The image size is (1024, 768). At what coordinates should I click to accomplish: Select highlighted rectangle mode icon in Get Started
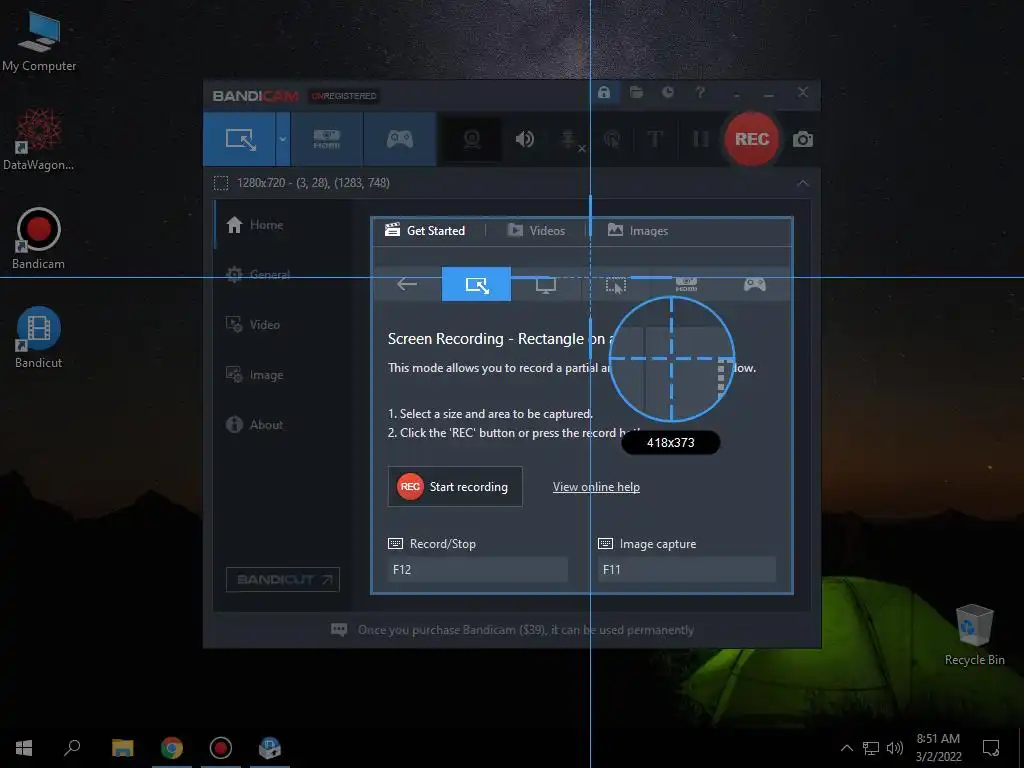[x=477, y=284]
